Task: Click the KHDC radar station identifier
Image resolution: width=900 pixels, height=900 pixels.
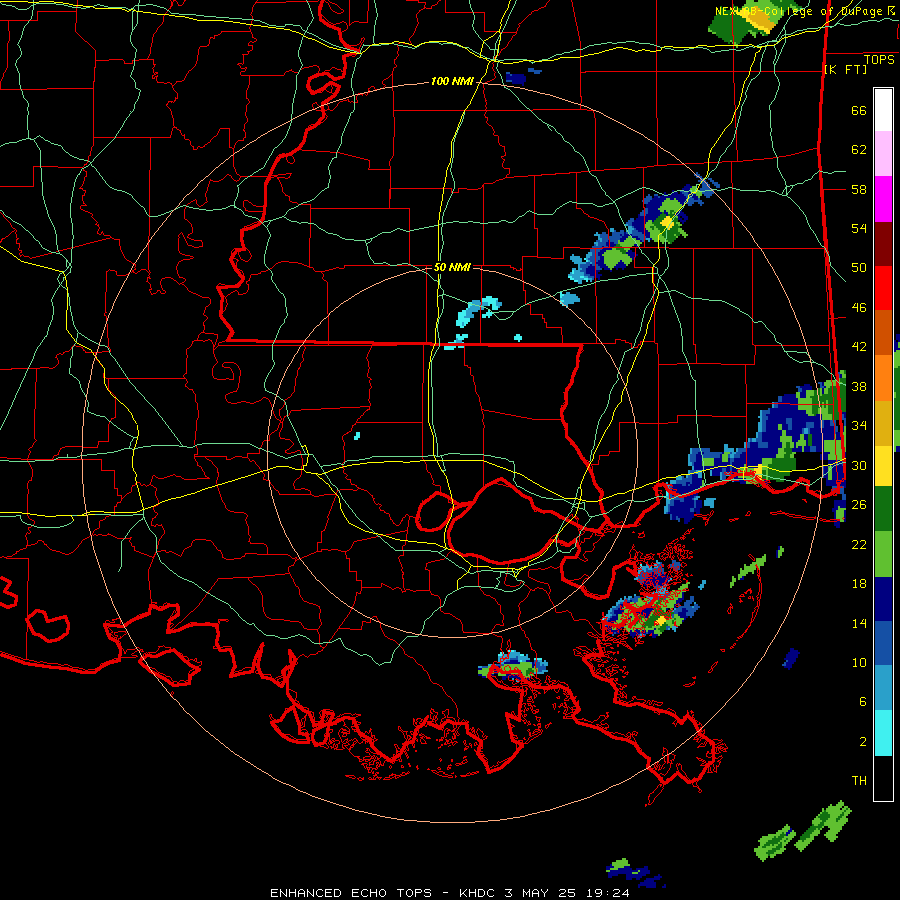Action: click(x=479, y=893)
